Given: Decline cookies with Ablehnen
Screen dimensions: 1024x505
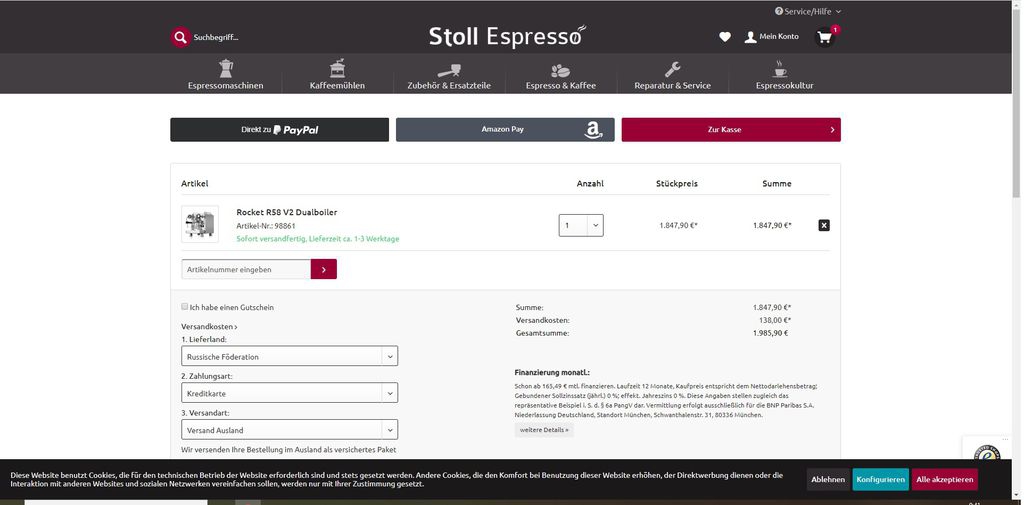Looking at the screenshot, I should 827,480.
